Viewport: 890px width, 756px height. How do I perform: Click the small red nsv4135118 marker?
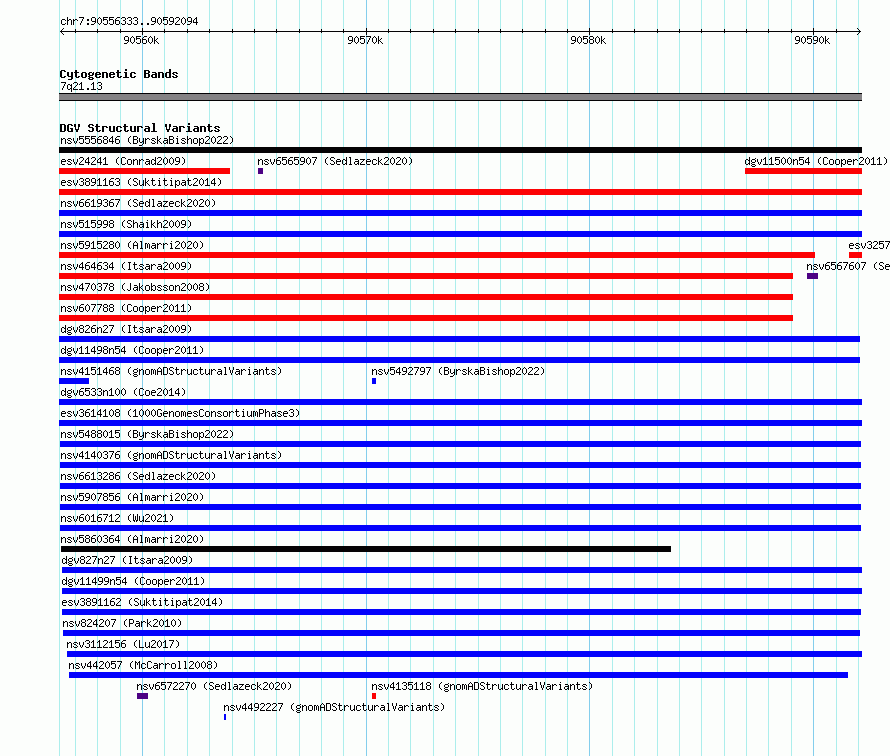pyautogui.click(x=374, y=696)
